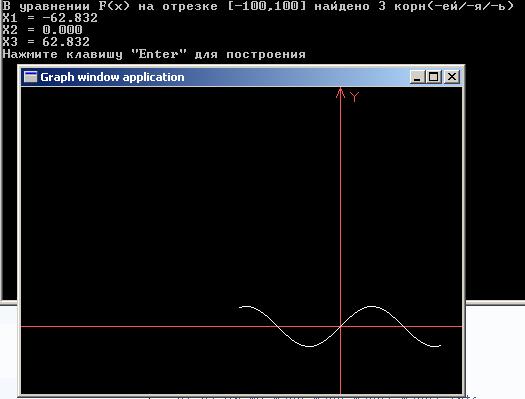This screenshot has width=525, height=399.
Task: Click the origin where axes intersect
Action: [341, 326]
